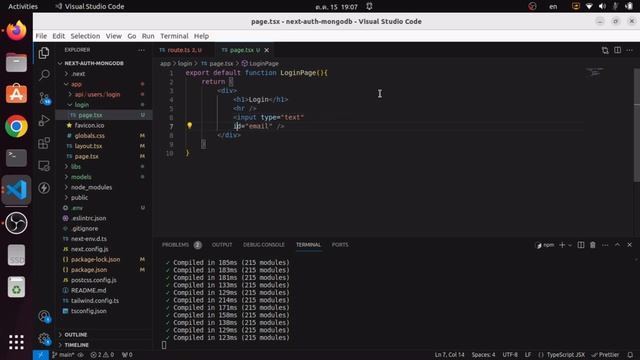Screen dimensions: 640x360
Task: Open the File menu
Action: click(x=41, y=36)
